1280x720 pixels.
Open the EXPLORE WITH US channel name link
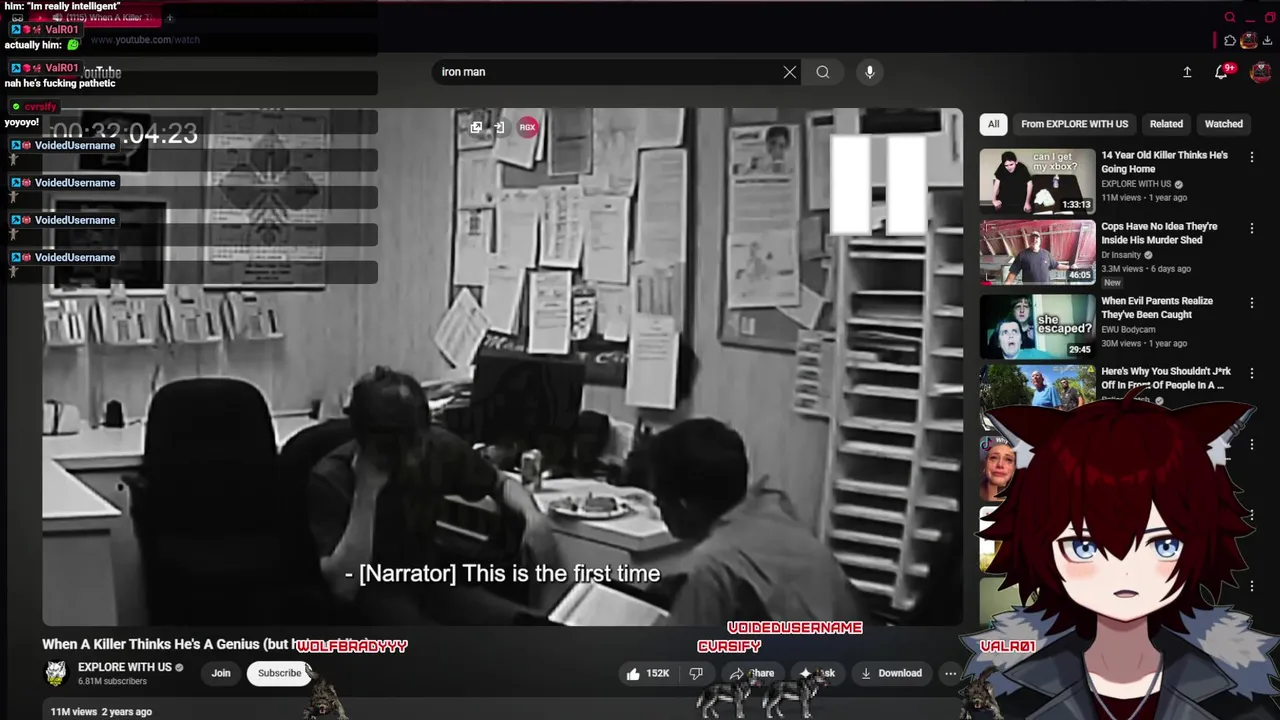[x=125, y=667]
